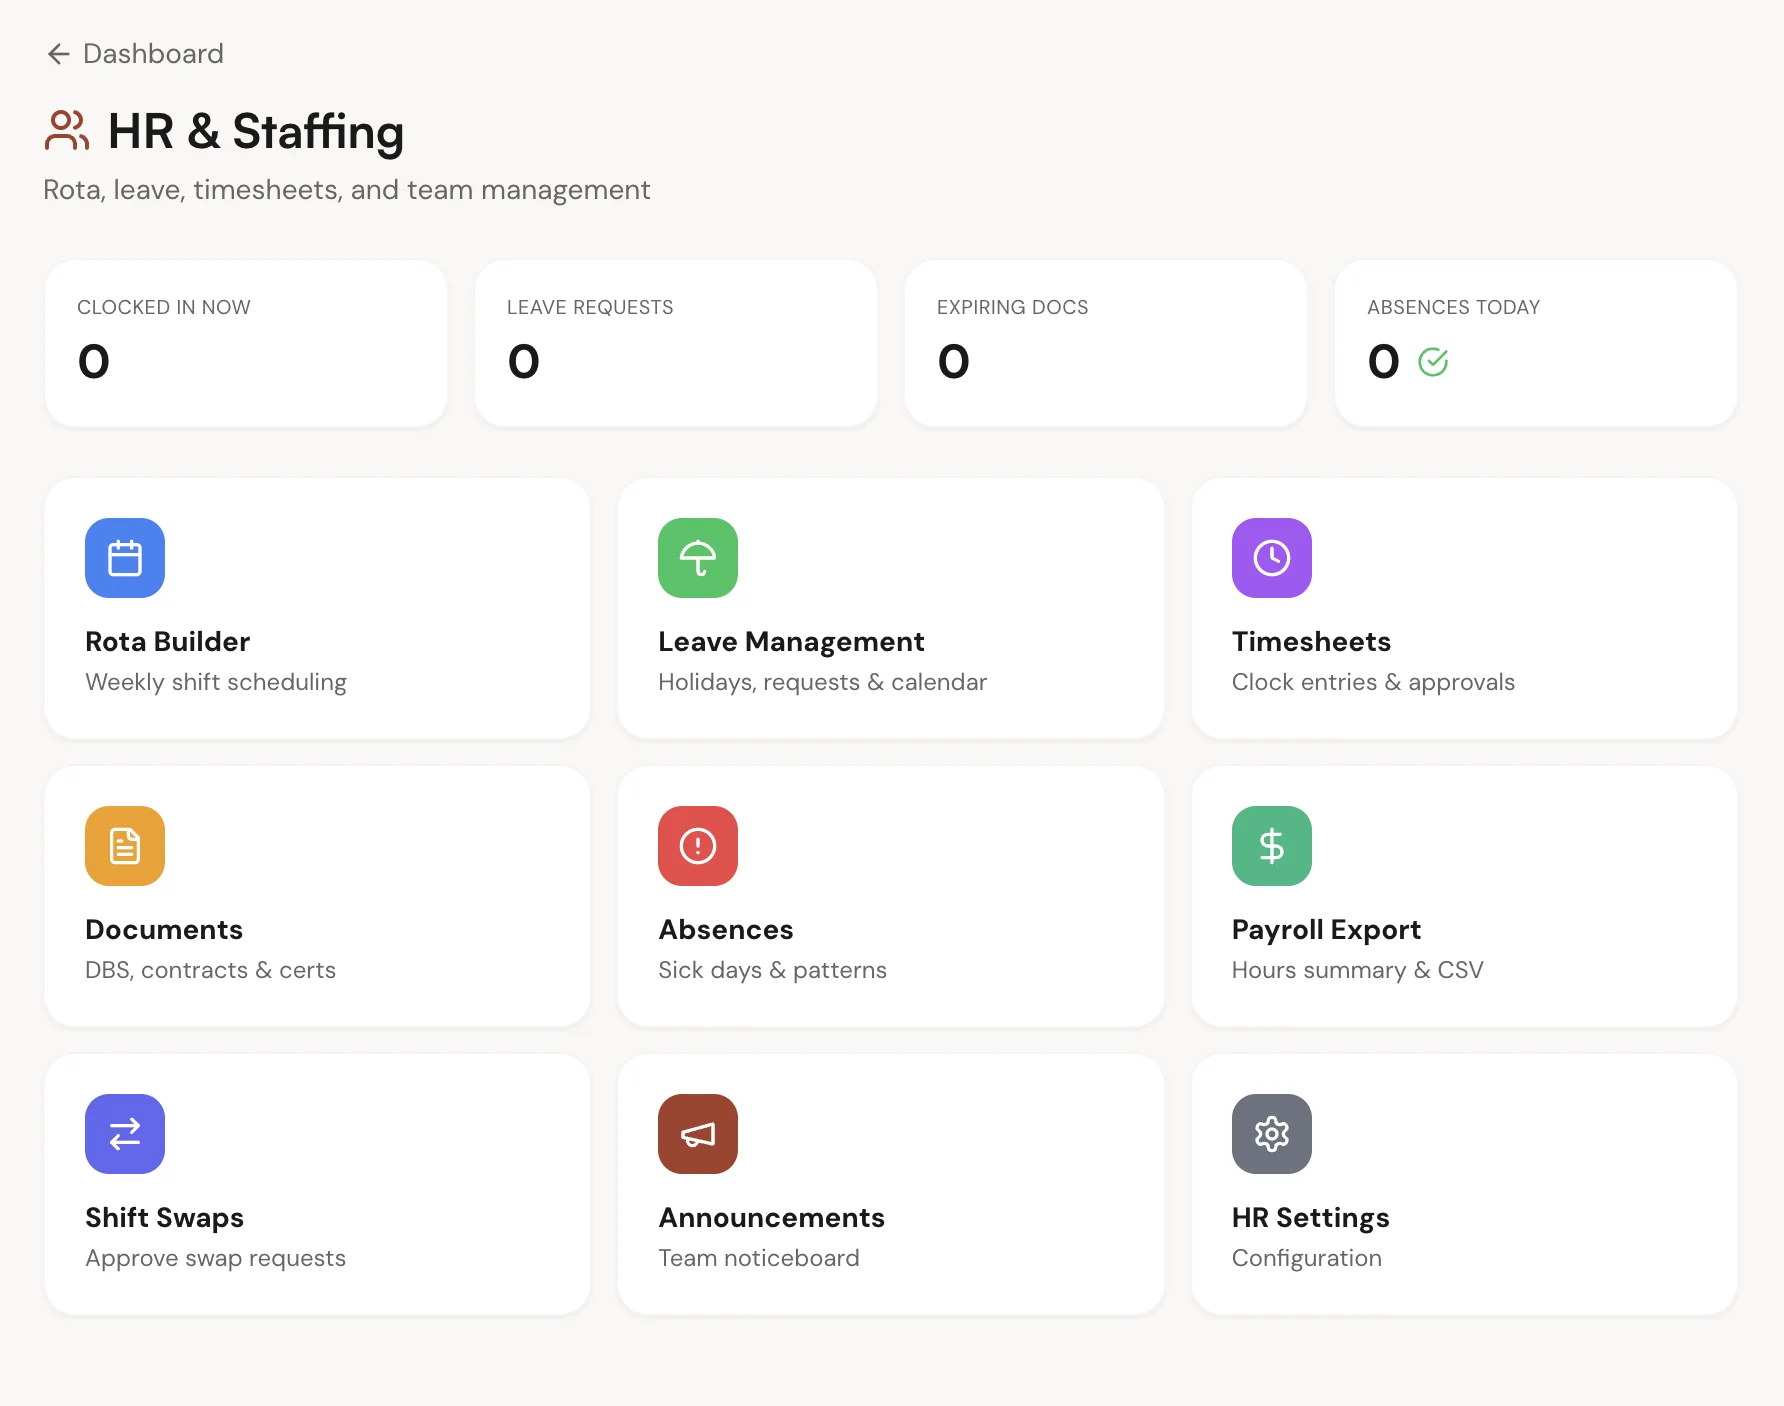Open the Leave Management title

point(791,642)
